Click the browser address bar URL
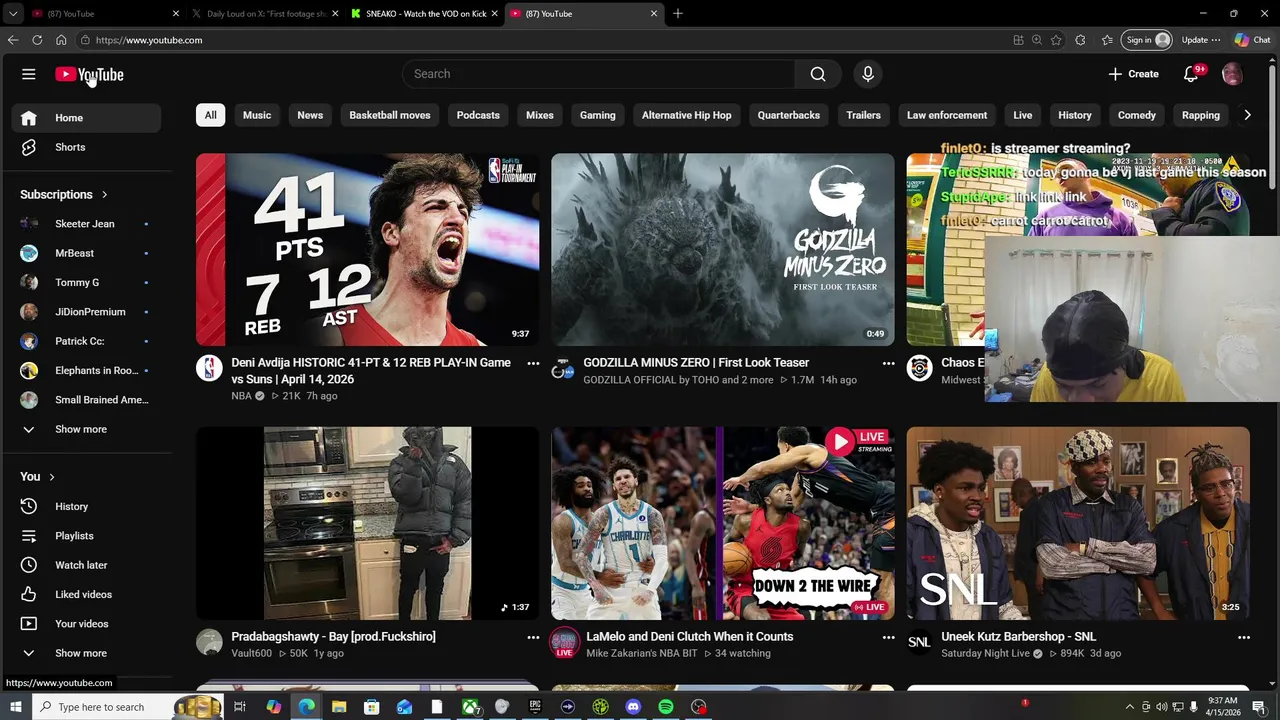The image size is (1280, 720). [149, 40]
